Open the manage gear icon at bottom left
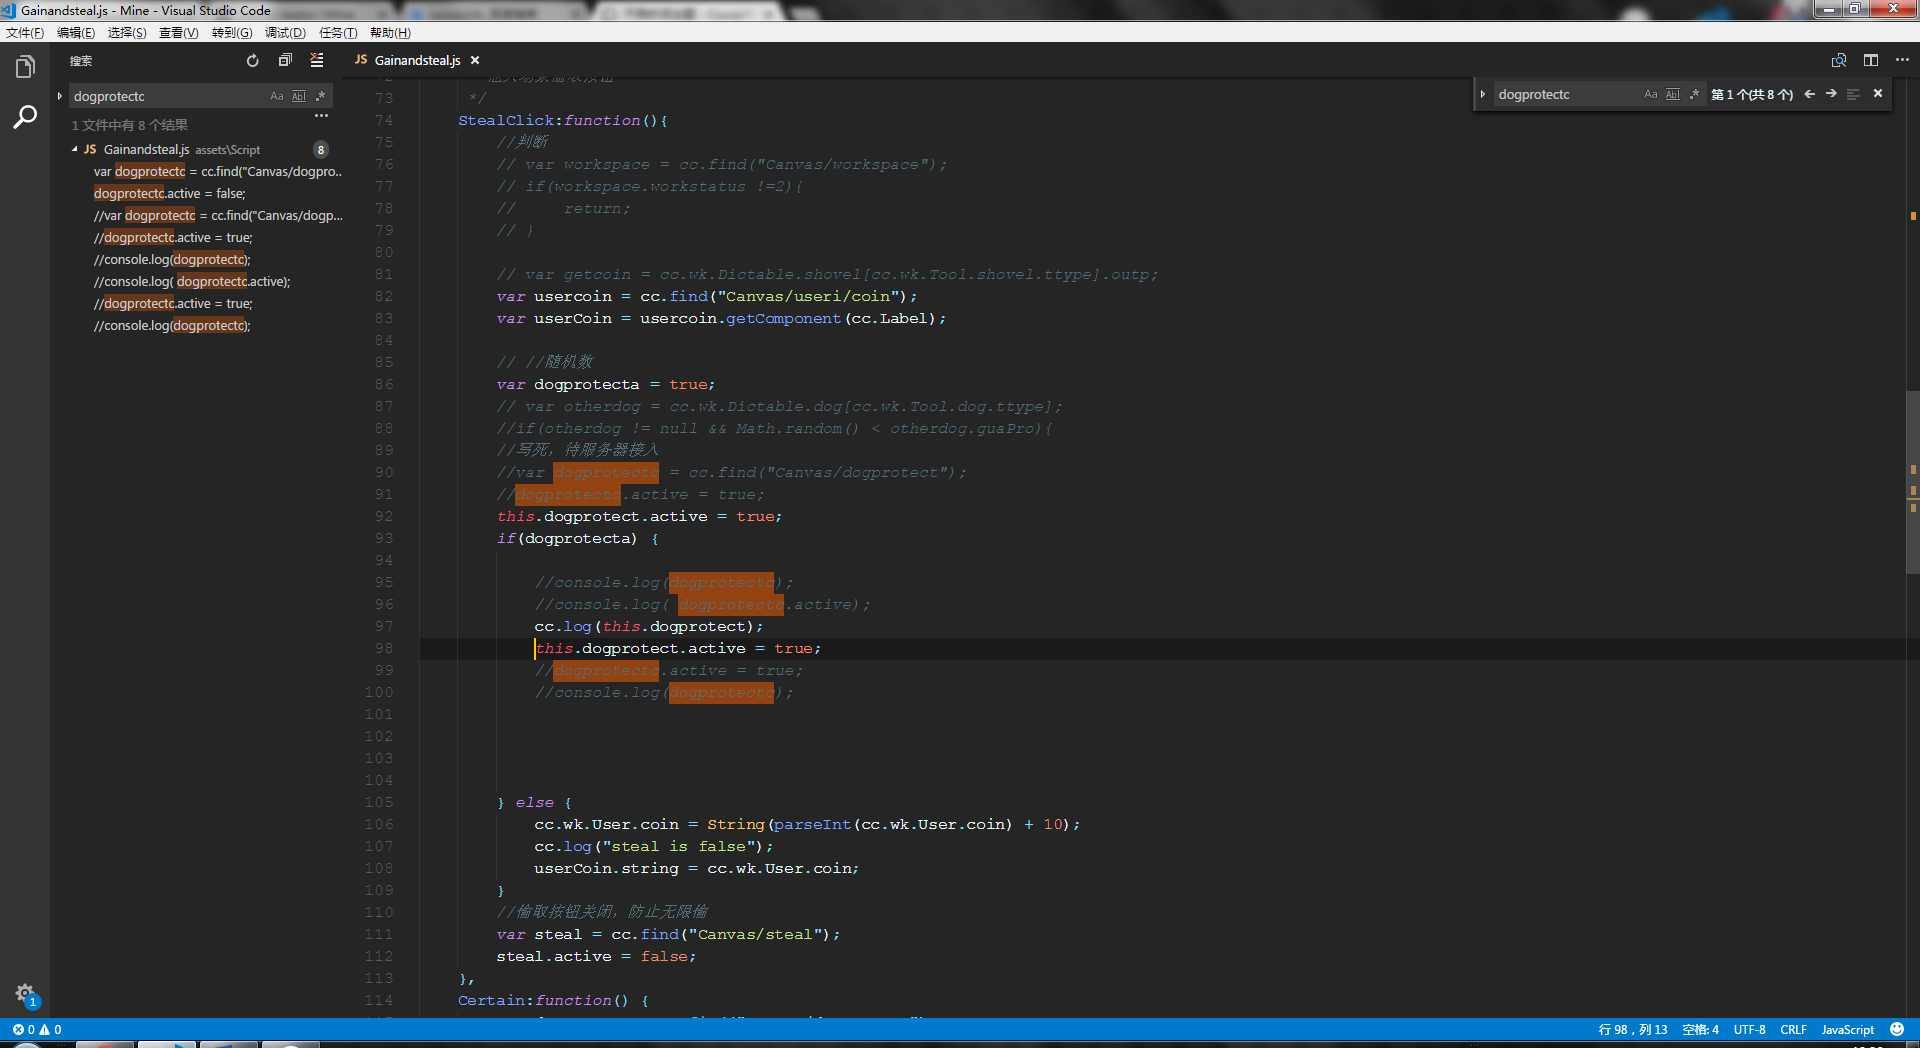The height and width of the screenshot is (1048, 1920). pyautogui.click(x=25, y=993)
